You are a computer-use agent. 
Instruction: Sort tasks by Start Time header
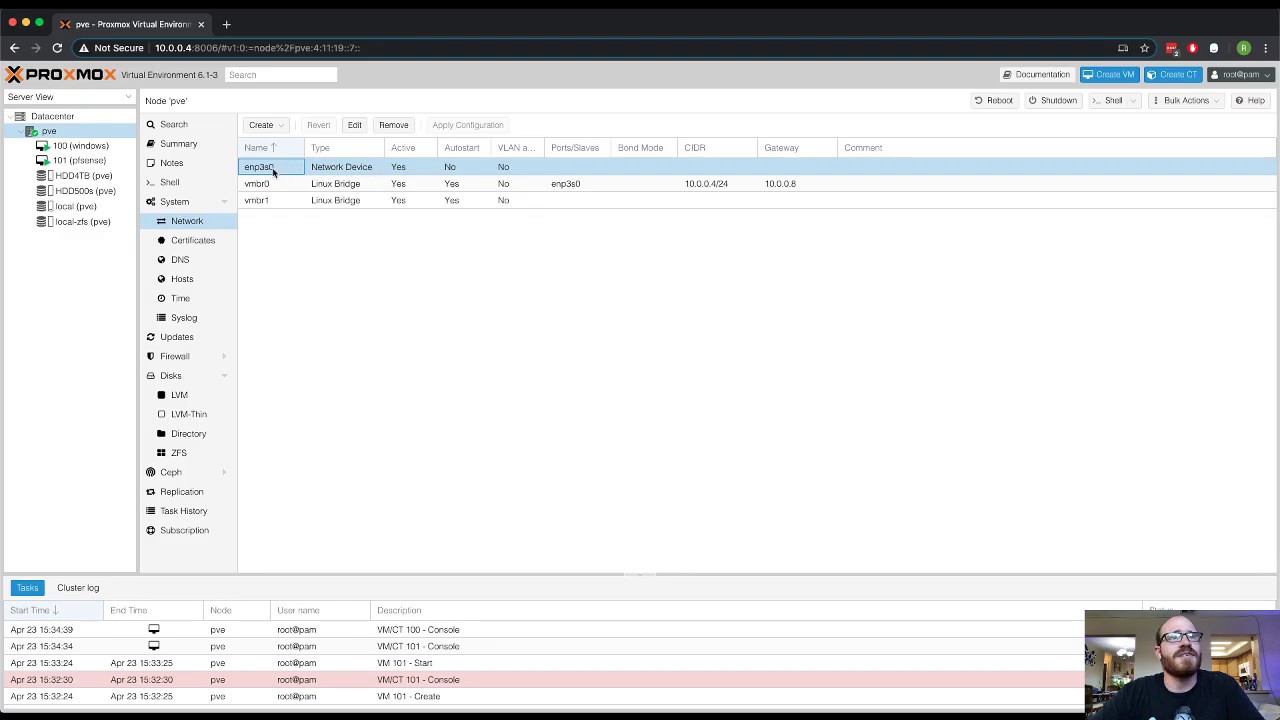point(52,611)
